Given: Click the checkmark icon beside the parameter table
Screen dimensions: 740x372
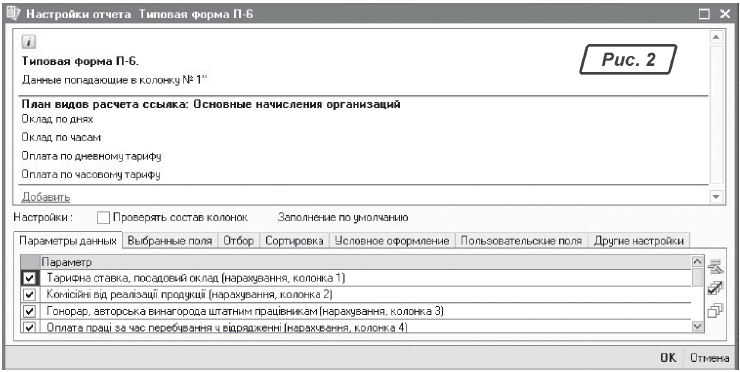Looking at the screenshot, I should point(714,288).
